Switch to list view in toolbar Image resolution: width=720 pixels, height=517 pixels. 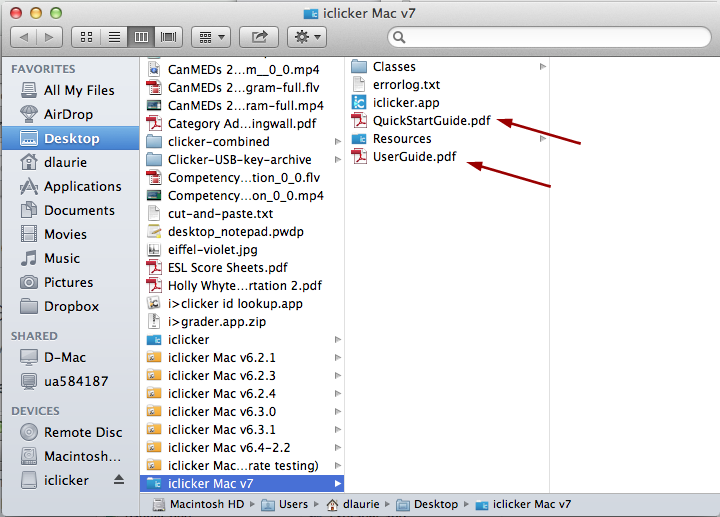pyautogui.click(x=114, y=37)
